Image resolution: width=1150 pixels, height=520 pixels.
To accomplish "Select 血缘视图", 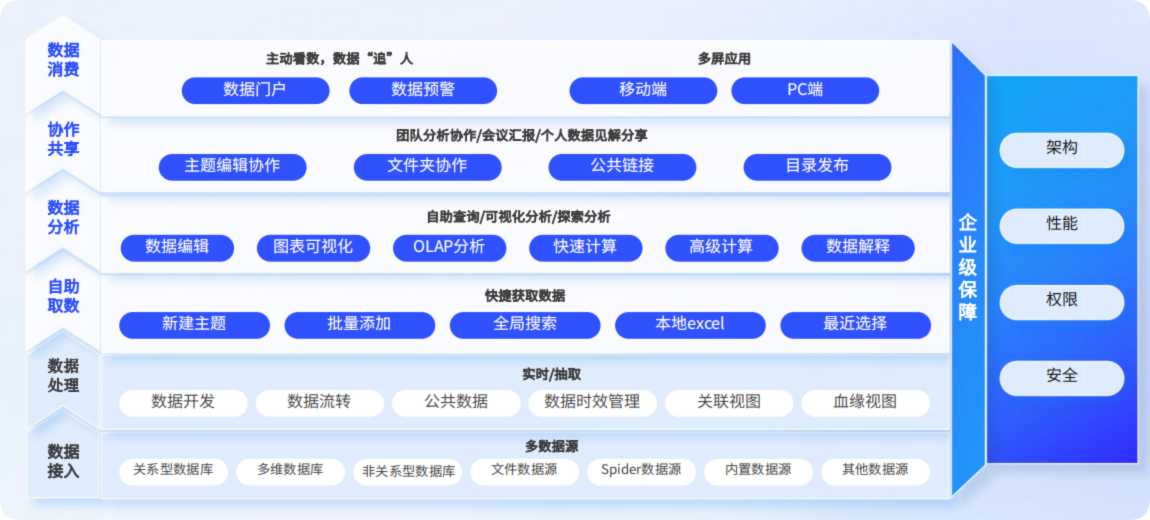I will point(865,403).
